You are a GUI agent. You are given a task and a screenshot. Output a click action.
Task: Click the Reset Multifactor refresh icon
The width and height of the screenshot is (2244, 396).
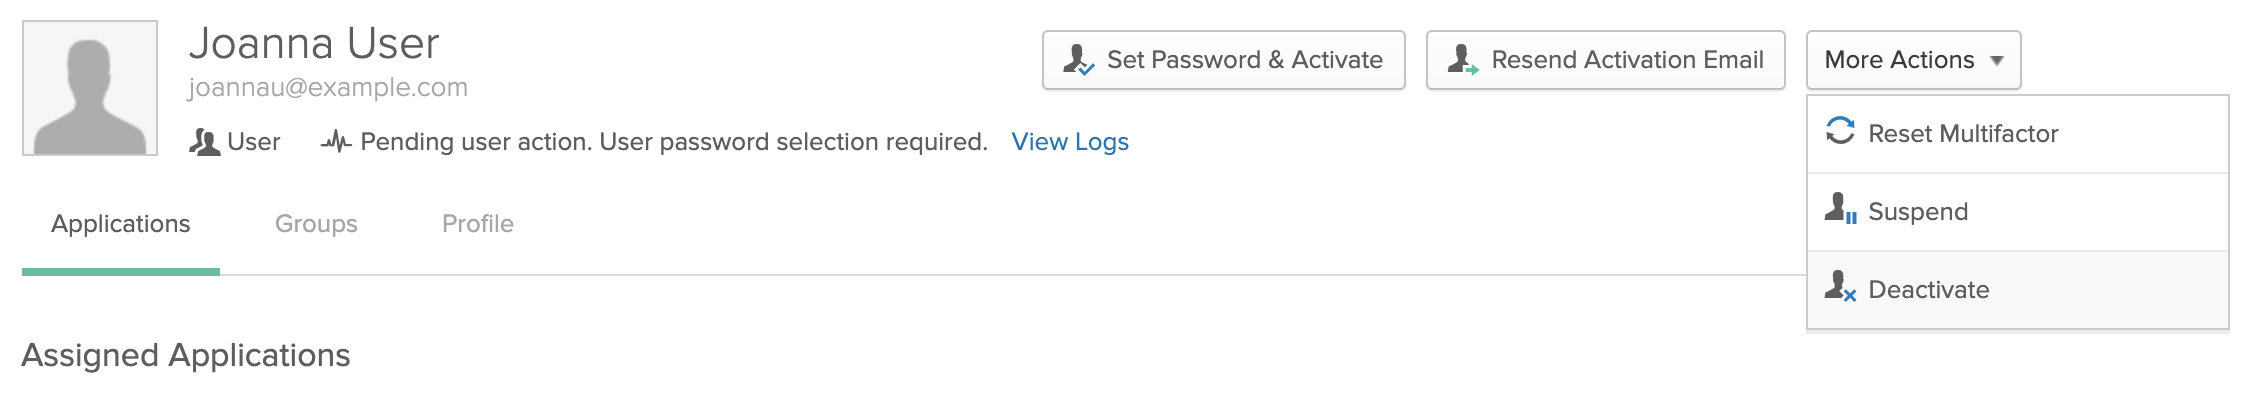pos(1840,131)
